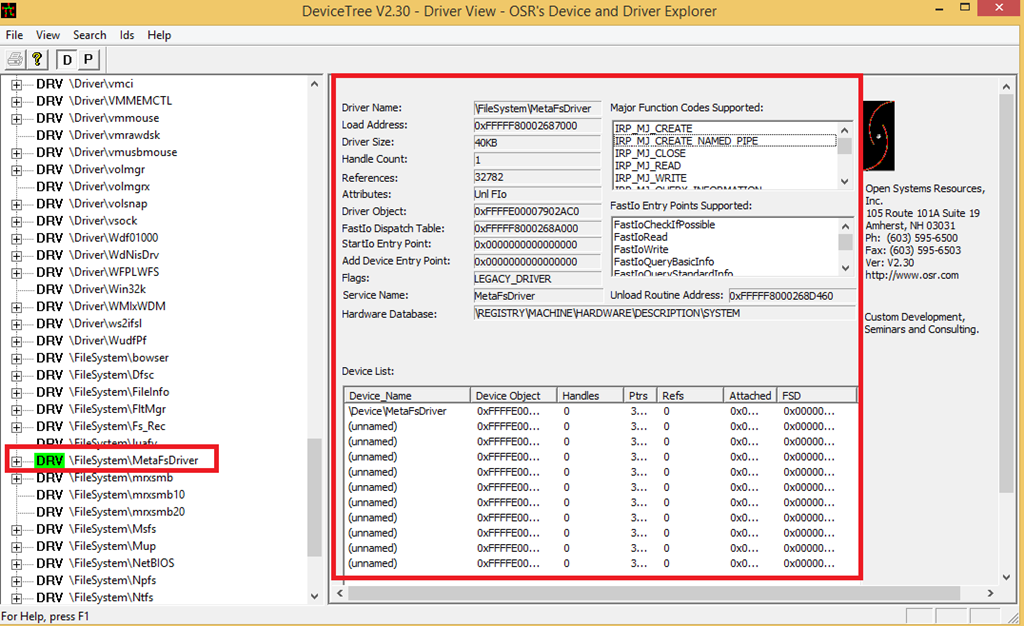Switch to Driver view with D button

tap(67, 59)
